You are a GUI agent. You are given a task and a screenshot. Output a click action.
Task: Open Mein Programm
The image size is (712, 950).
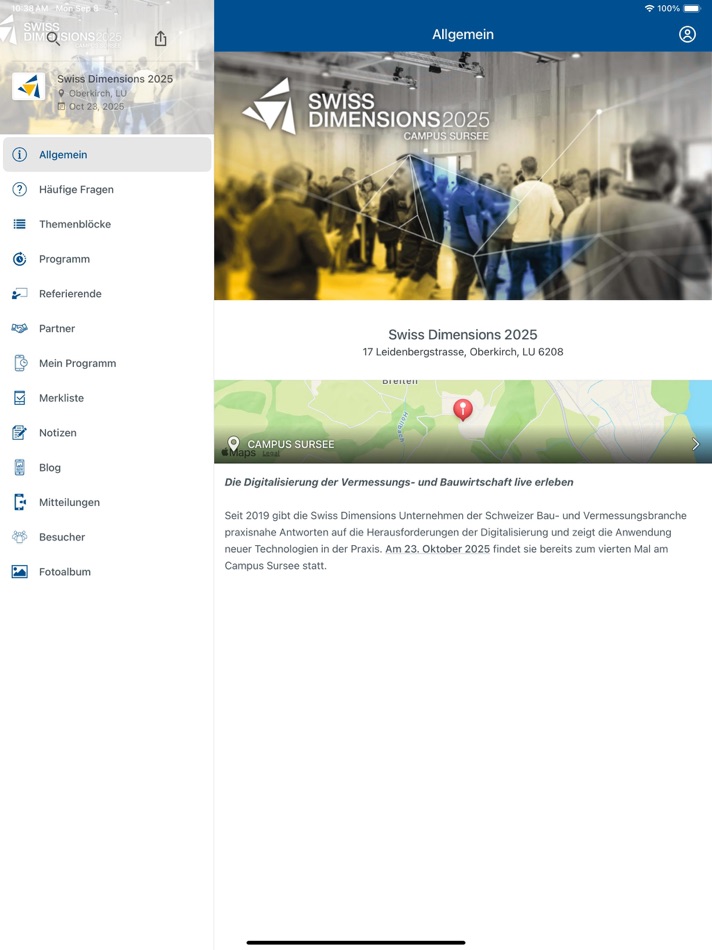pyautogui.click(x=107, y=363)
